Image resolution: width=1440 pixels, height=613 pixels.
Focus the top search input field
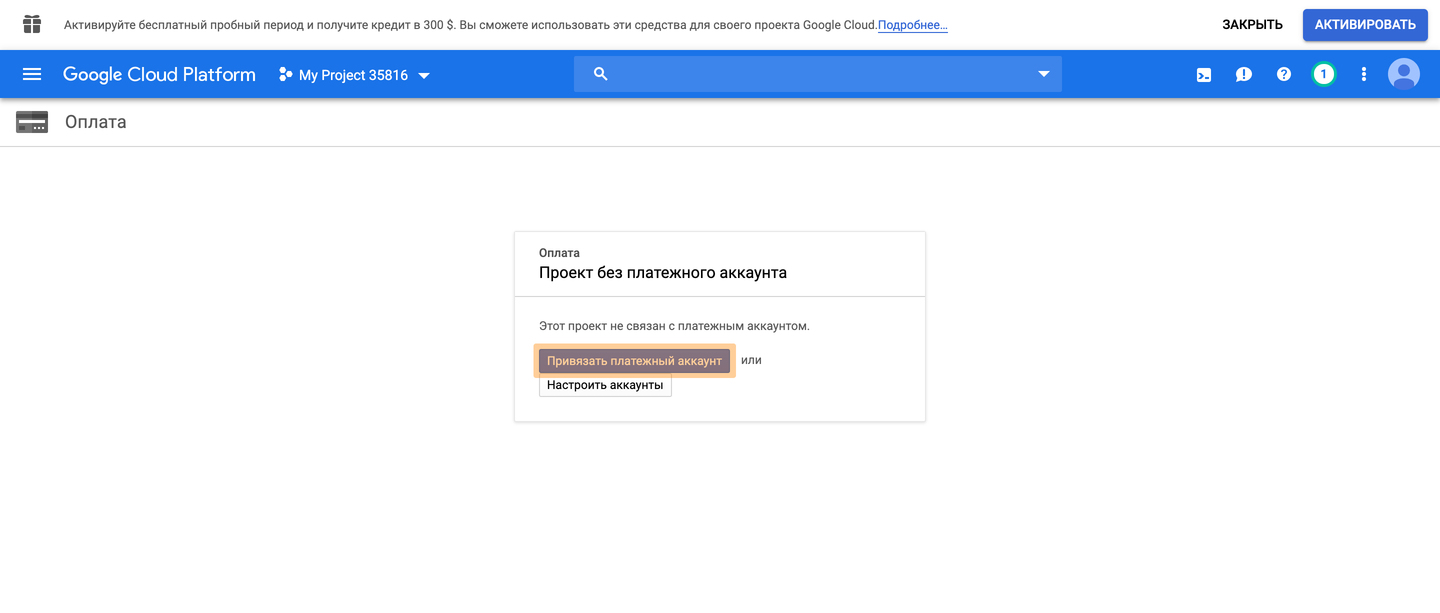tap(820, 74)
